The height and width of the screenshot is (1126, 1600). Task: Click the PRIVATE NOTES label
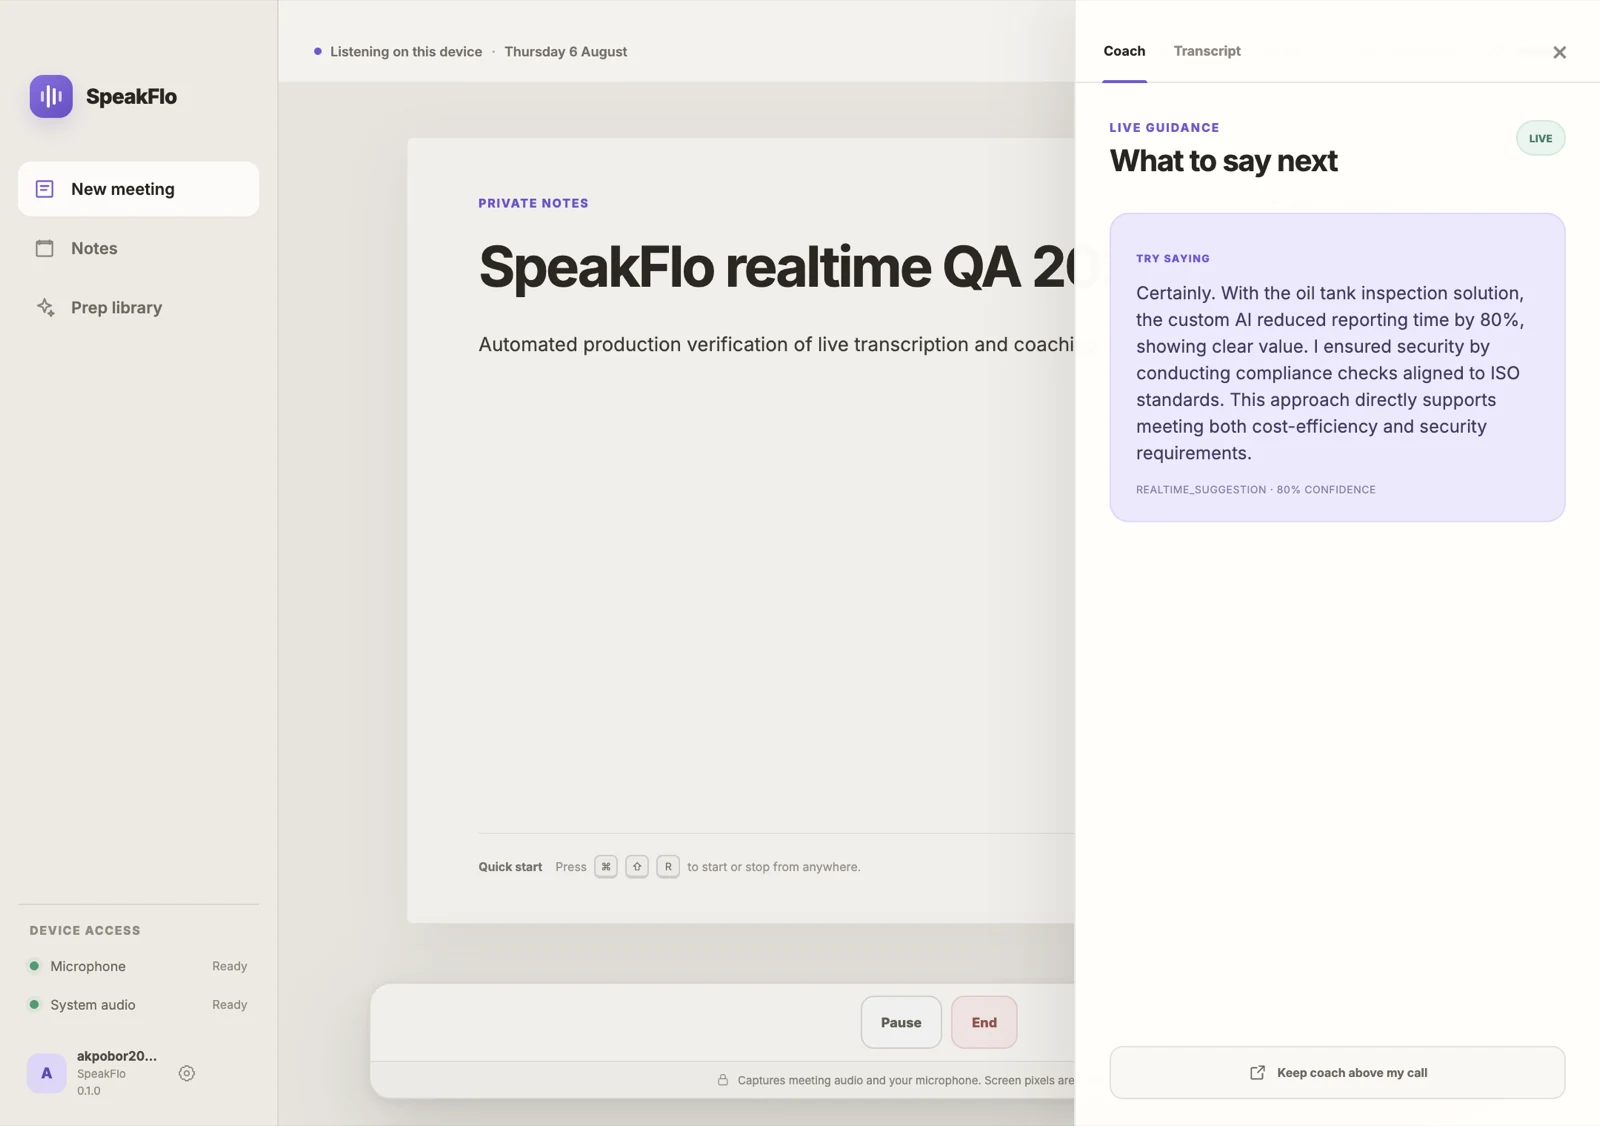[x=533, y=203]
